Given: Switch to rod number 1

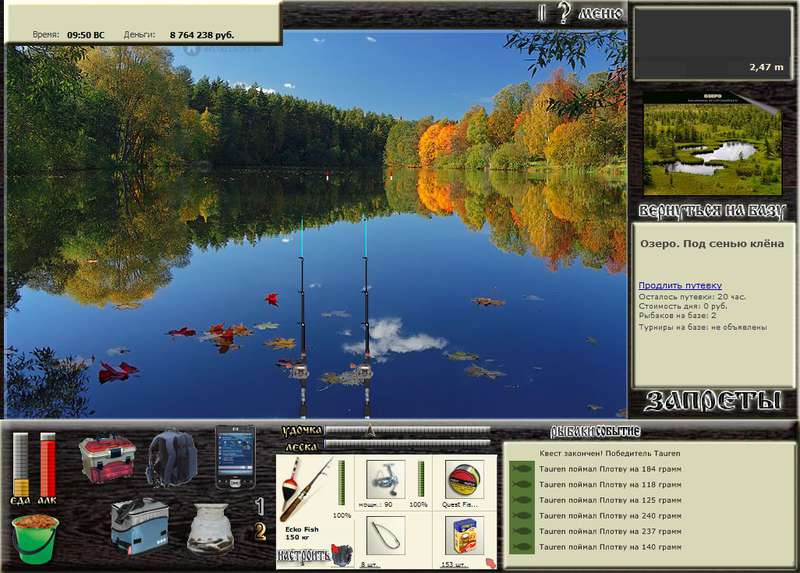Looking at the screenshot, I should pos(260,506).
